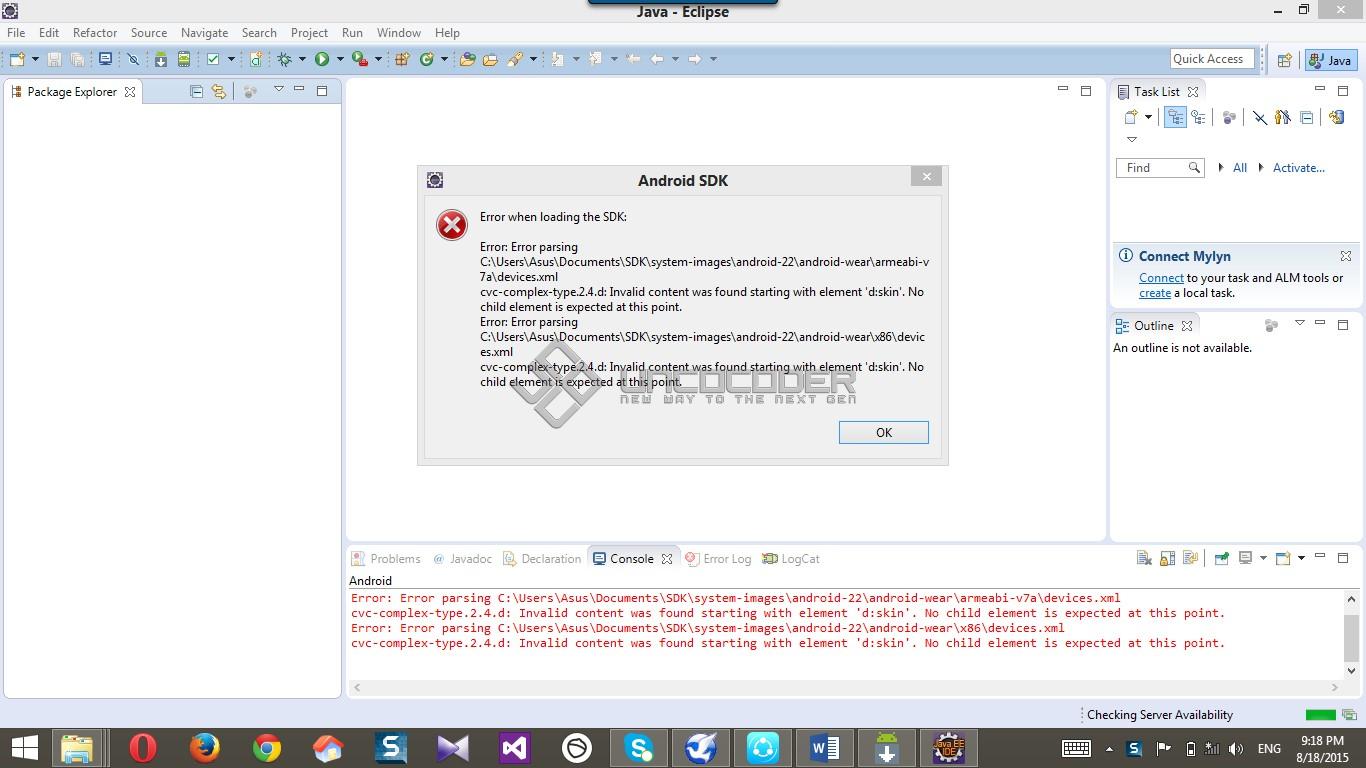The height and width of the screenshot is (768, 1366).
Task: Click the New Java Class icon
Action: 427,59
